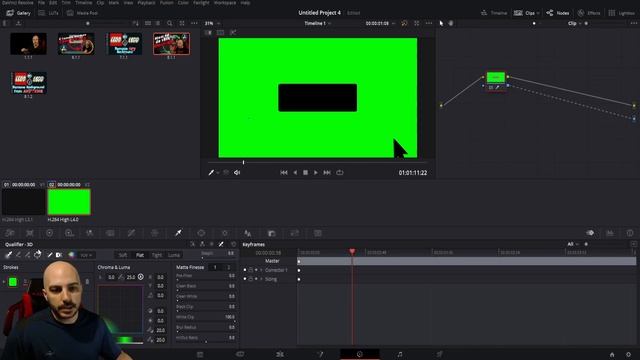
Task: Select the Flat qualifier preset
Action: click(140, 255)
